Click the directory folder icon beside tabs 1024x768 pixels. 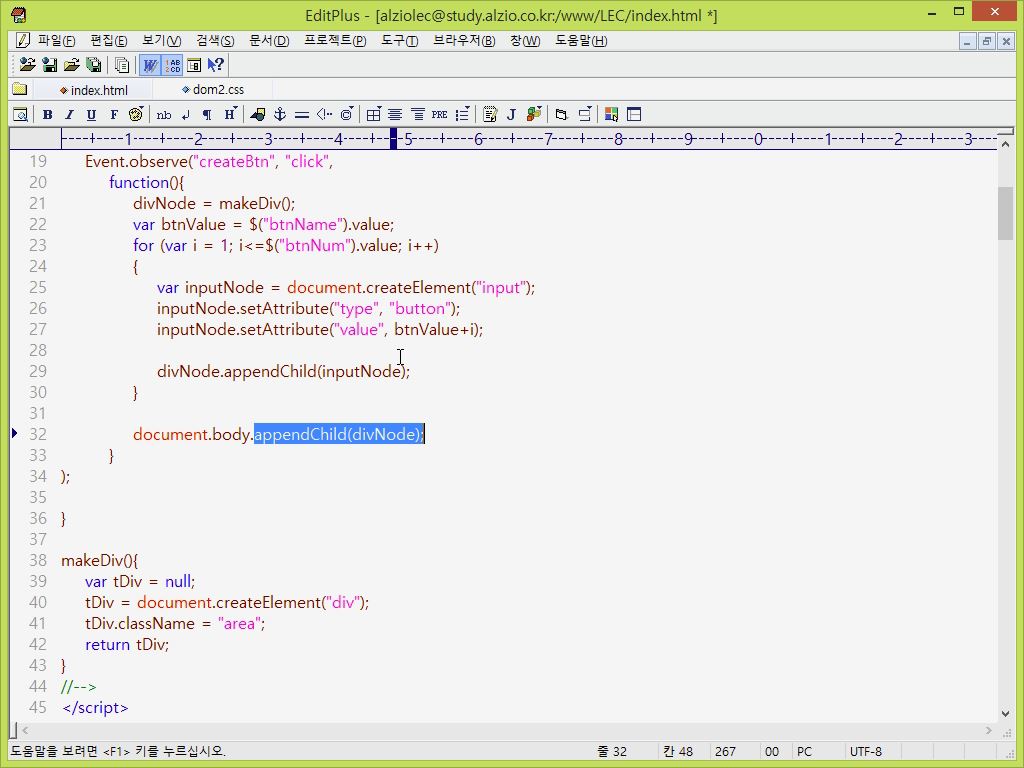coord(20,89)
